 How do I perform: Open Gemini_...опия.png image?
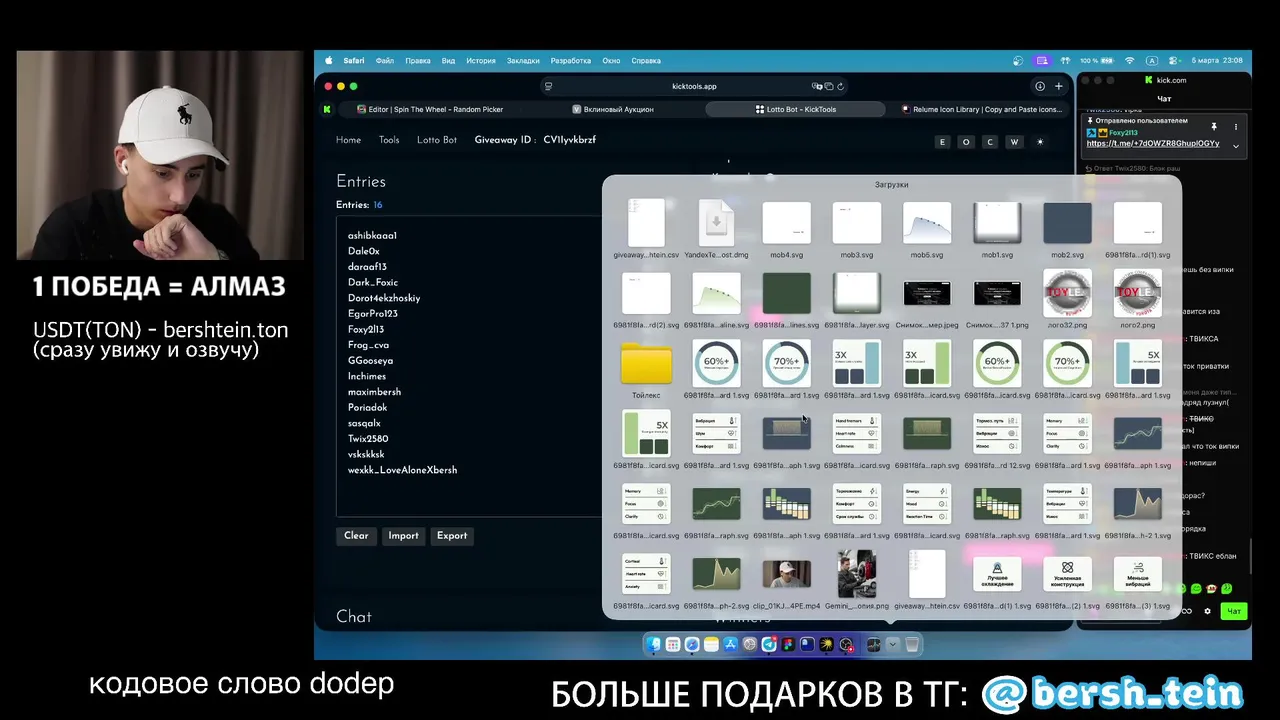click(856, 580)
